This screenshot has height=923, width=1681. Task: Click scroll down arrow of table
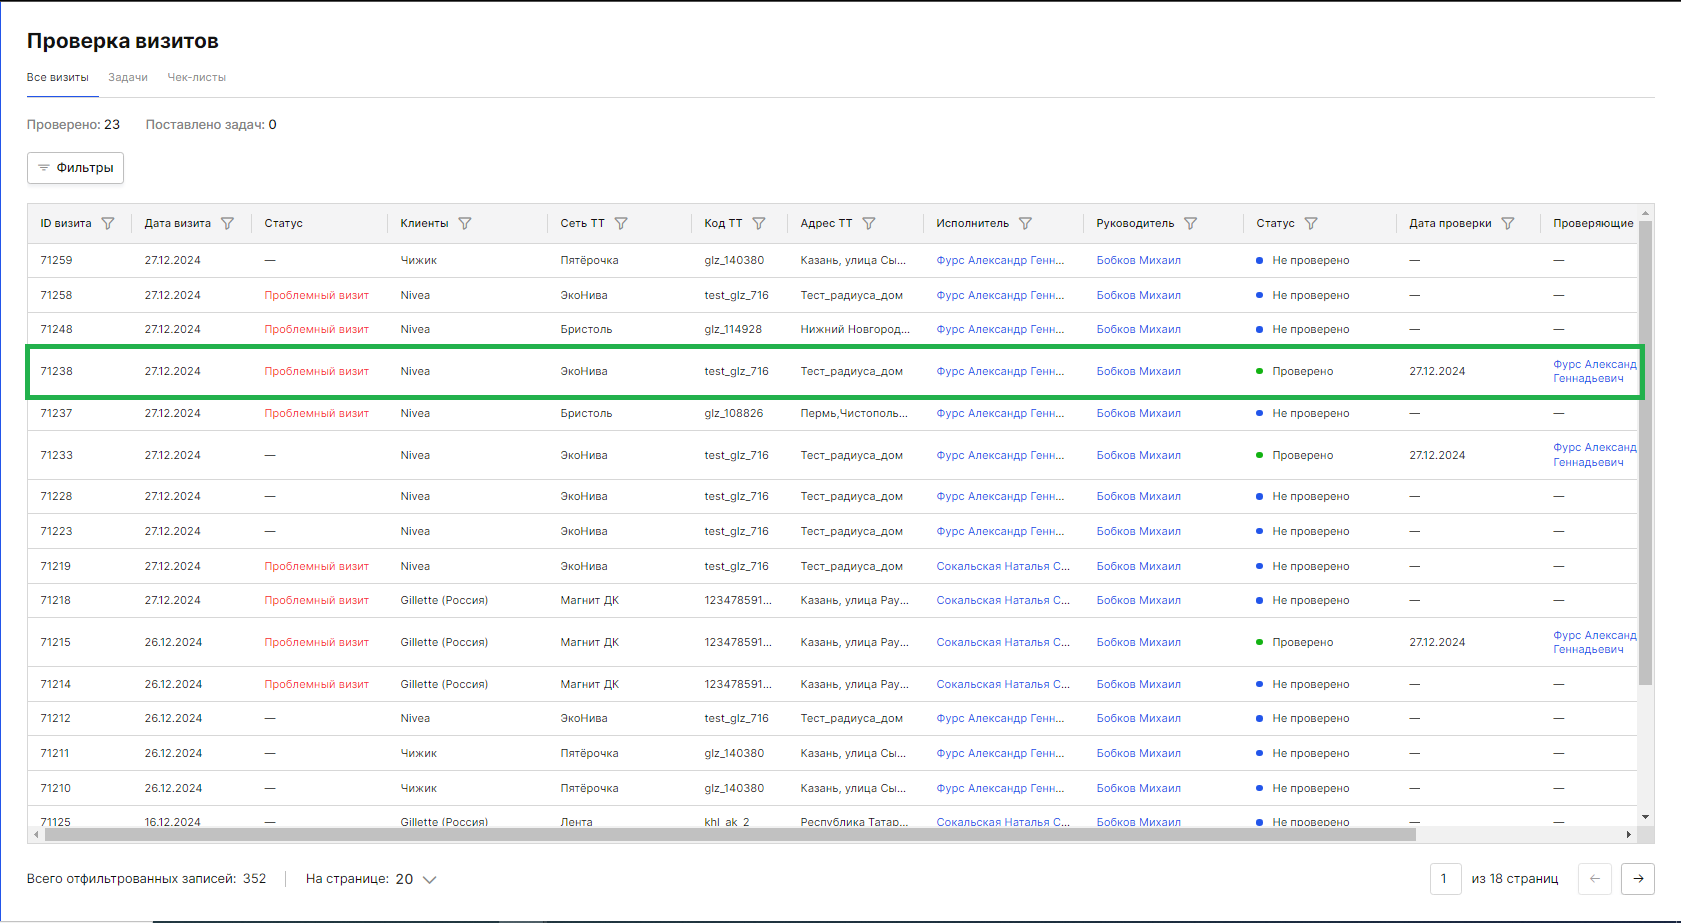[x=1646, y=817]
